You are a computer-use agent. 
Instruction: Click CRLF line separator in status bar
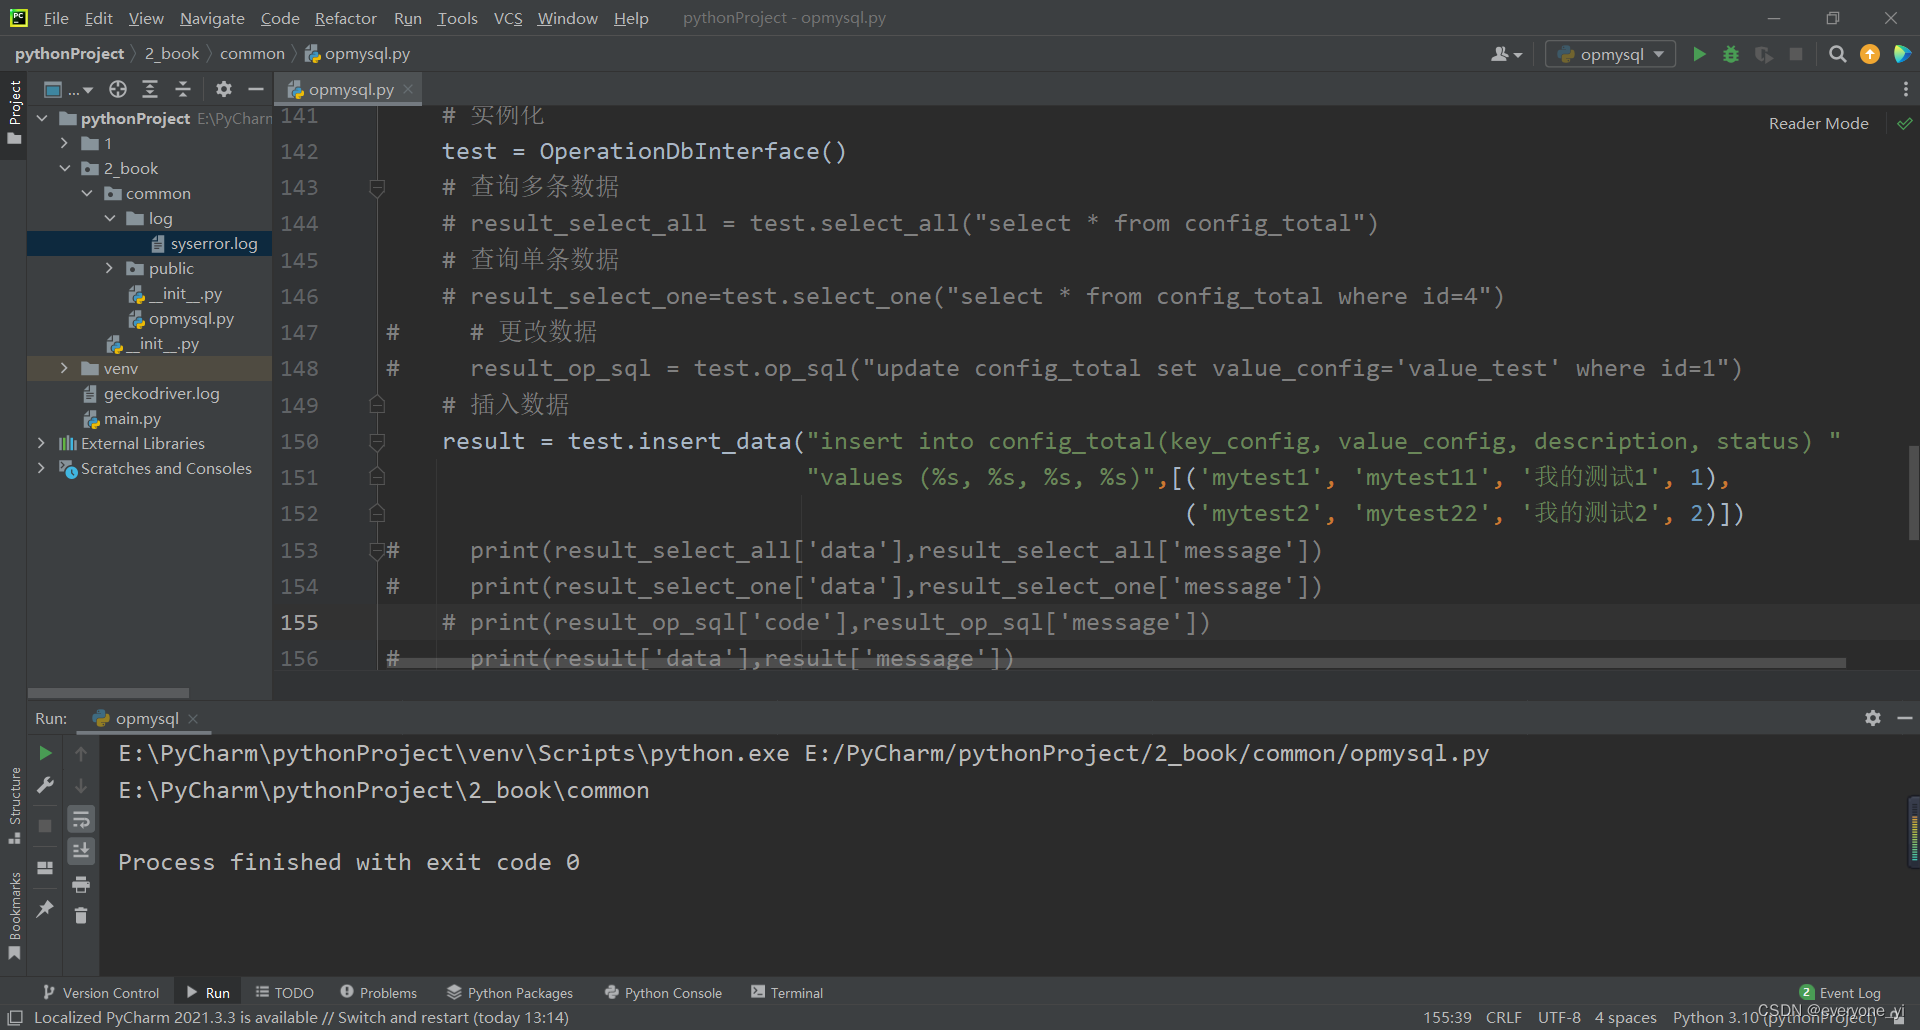point(1504,1017)
